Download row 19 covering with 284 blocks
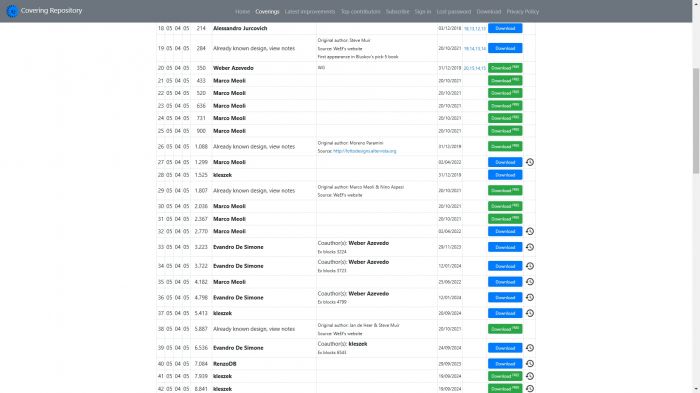Viewport: 700px width, 393px height. (x=505, y=48)
